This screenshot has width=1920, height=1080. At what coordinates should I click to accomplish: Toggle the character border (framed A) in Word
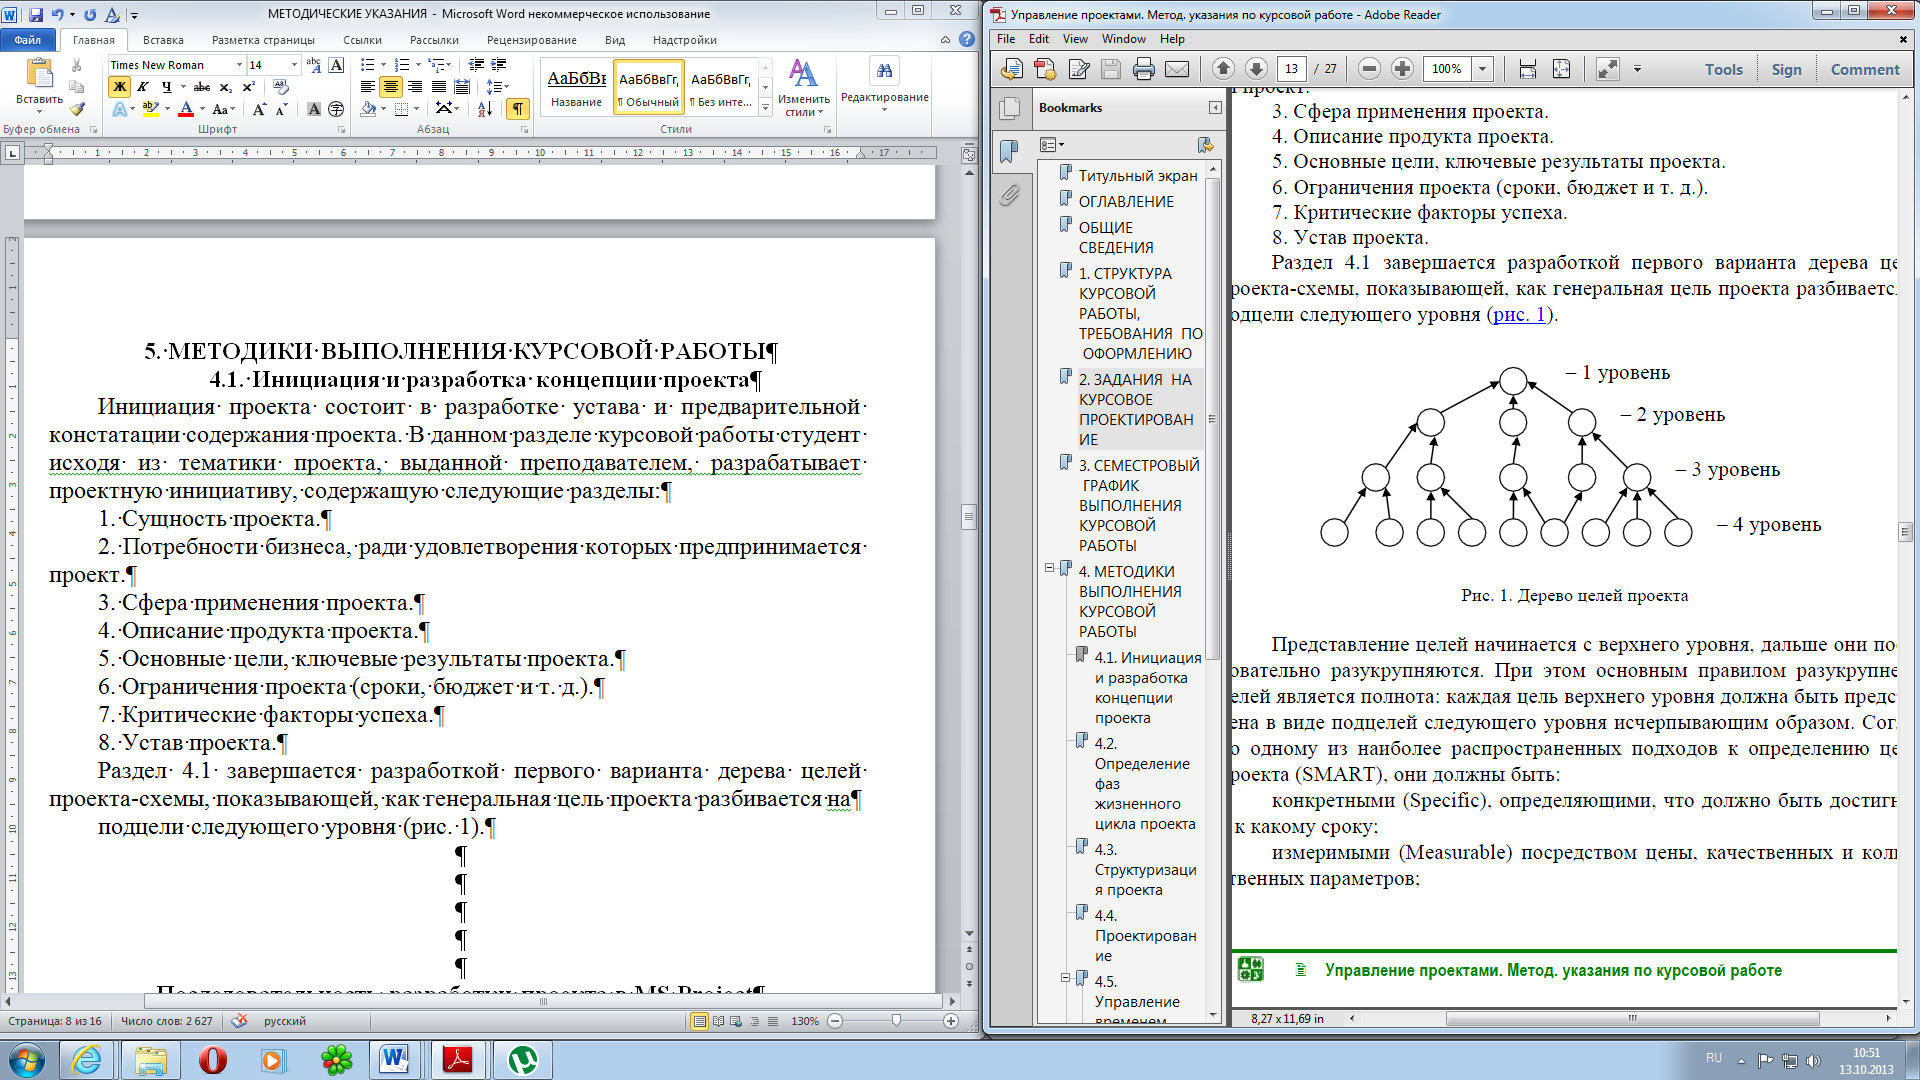(337, 65)
